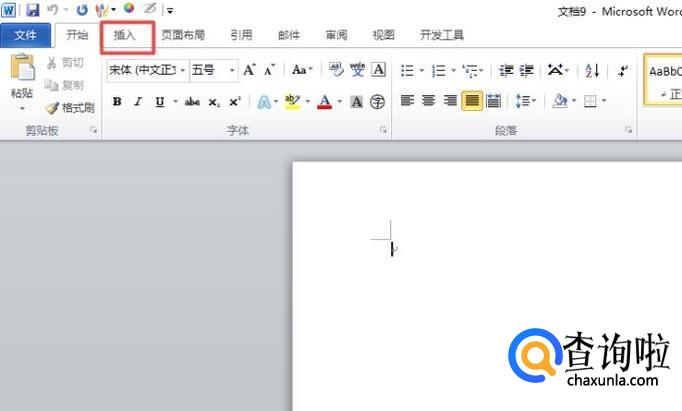
Task: Toggle Italic formatting
Action: (138, 102)
